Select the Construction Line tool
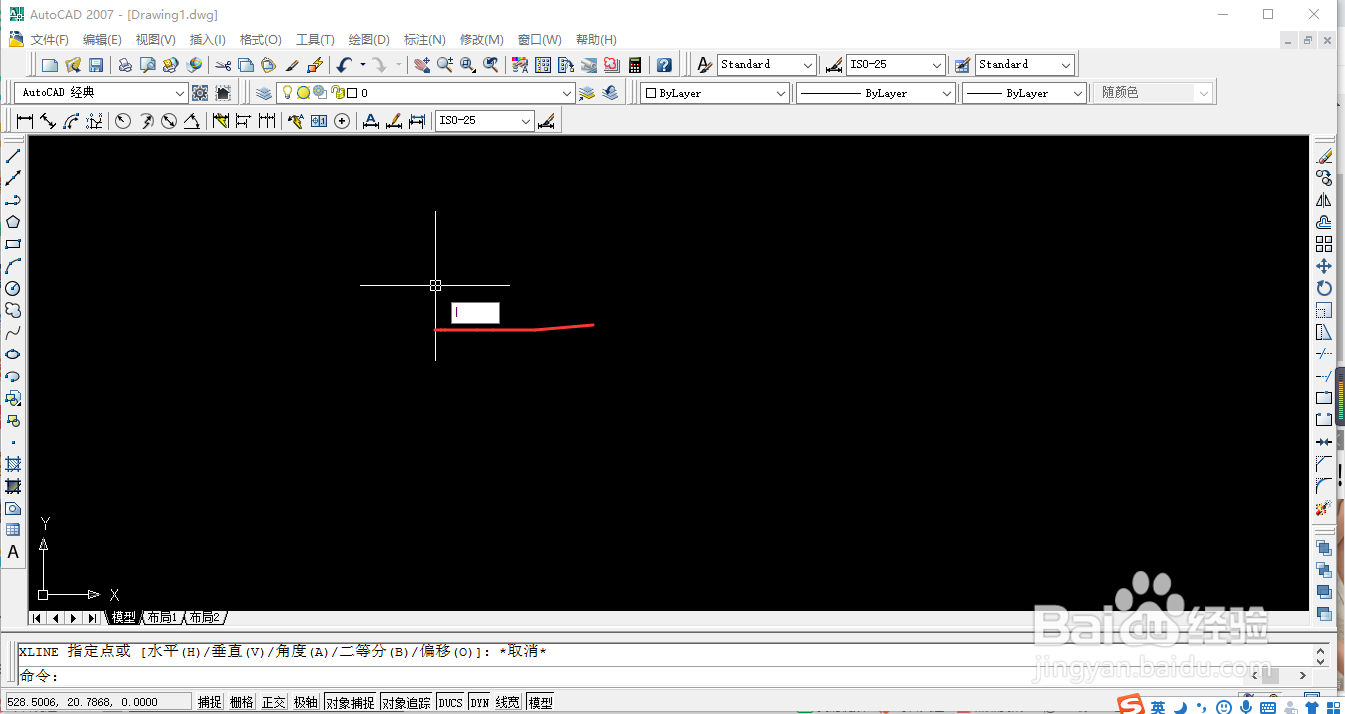The width and height of the screenshot is (1345, 714). tap(13, 178)
